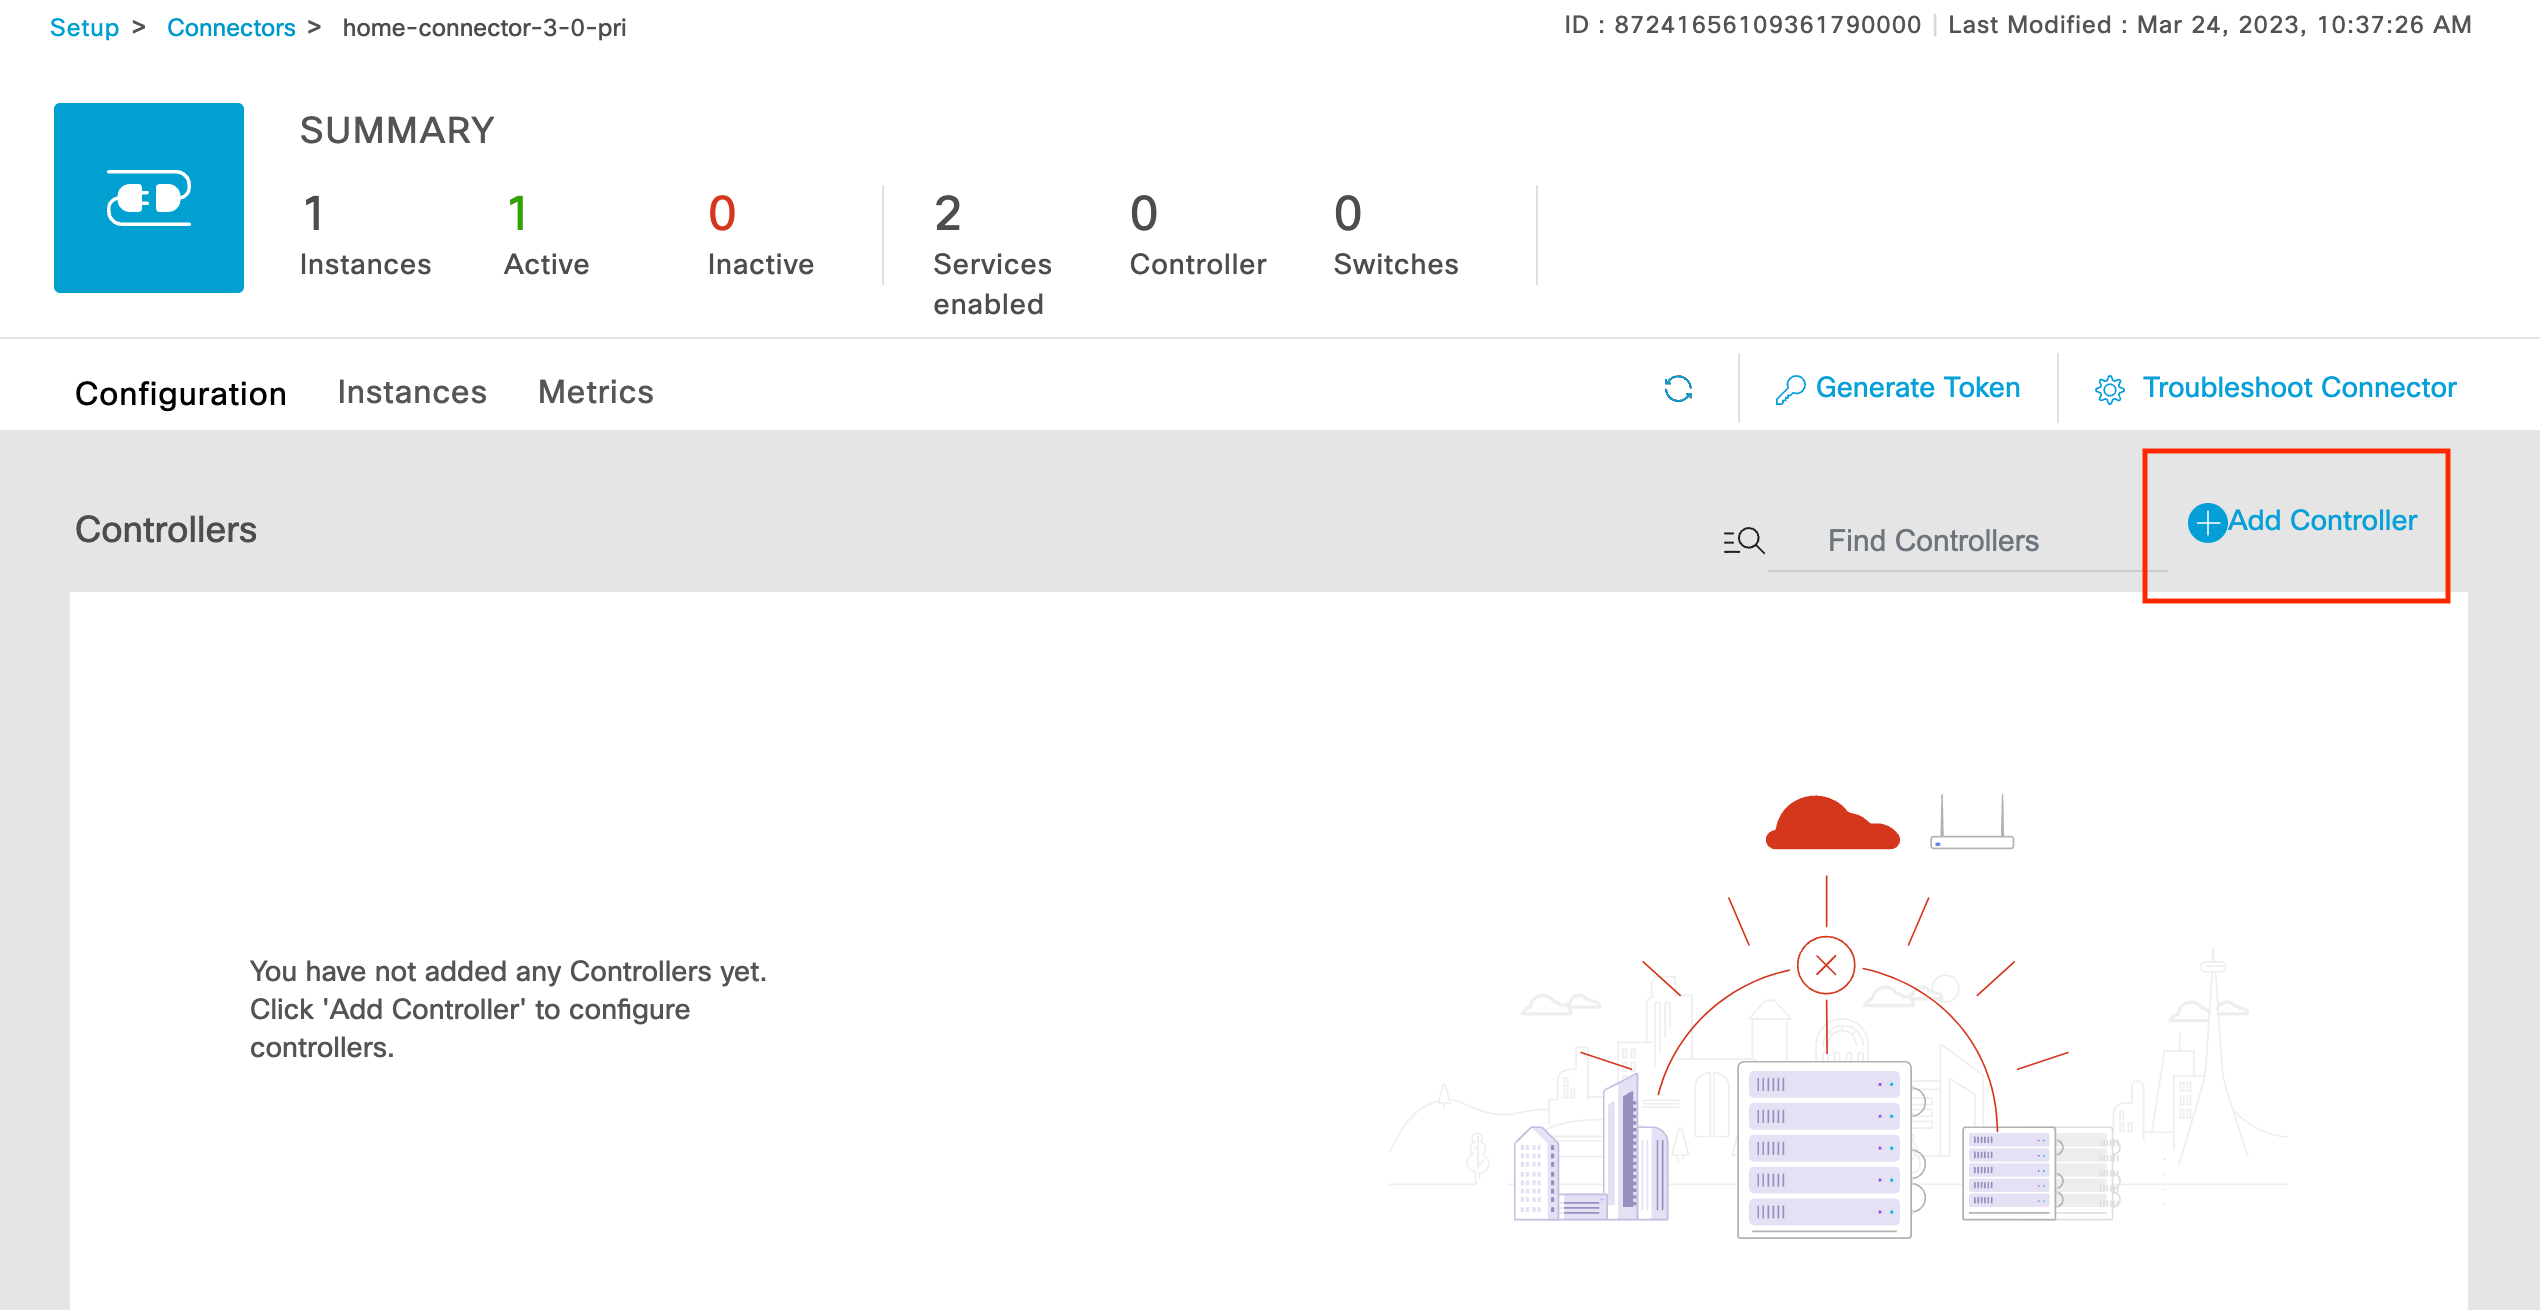
Task: Click the plus icon for Add Controller
Action: [2207, 522]
